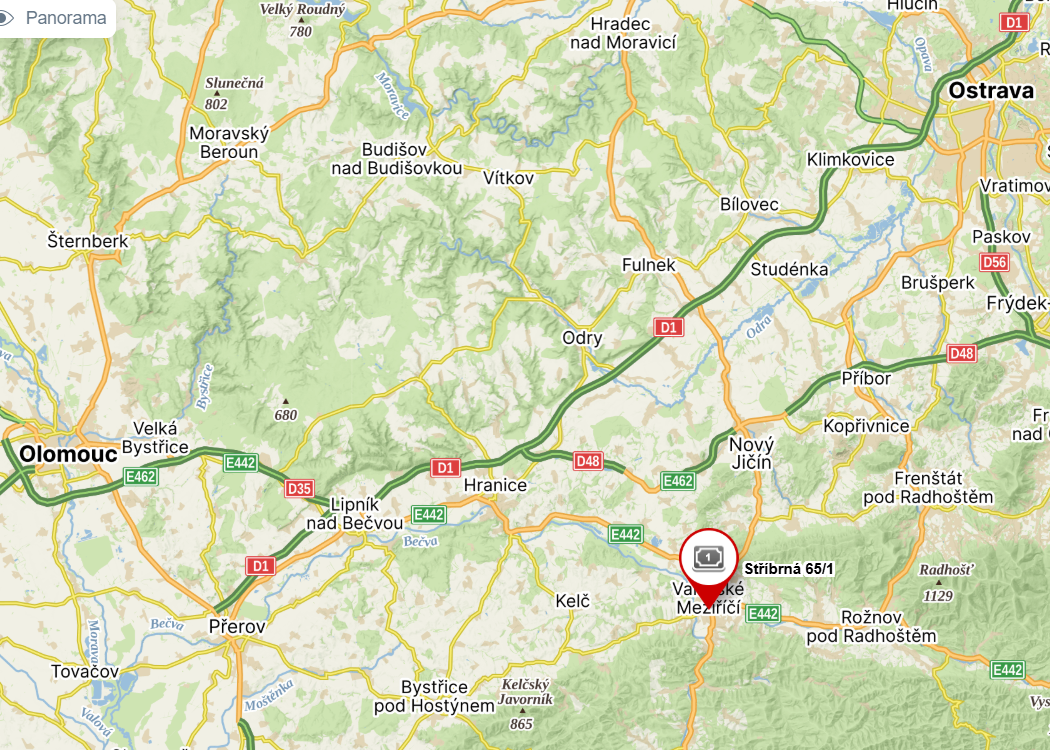Click the D48 shield near Příbor
This screenshot has height=750, width=1050.
click(962, 354)
